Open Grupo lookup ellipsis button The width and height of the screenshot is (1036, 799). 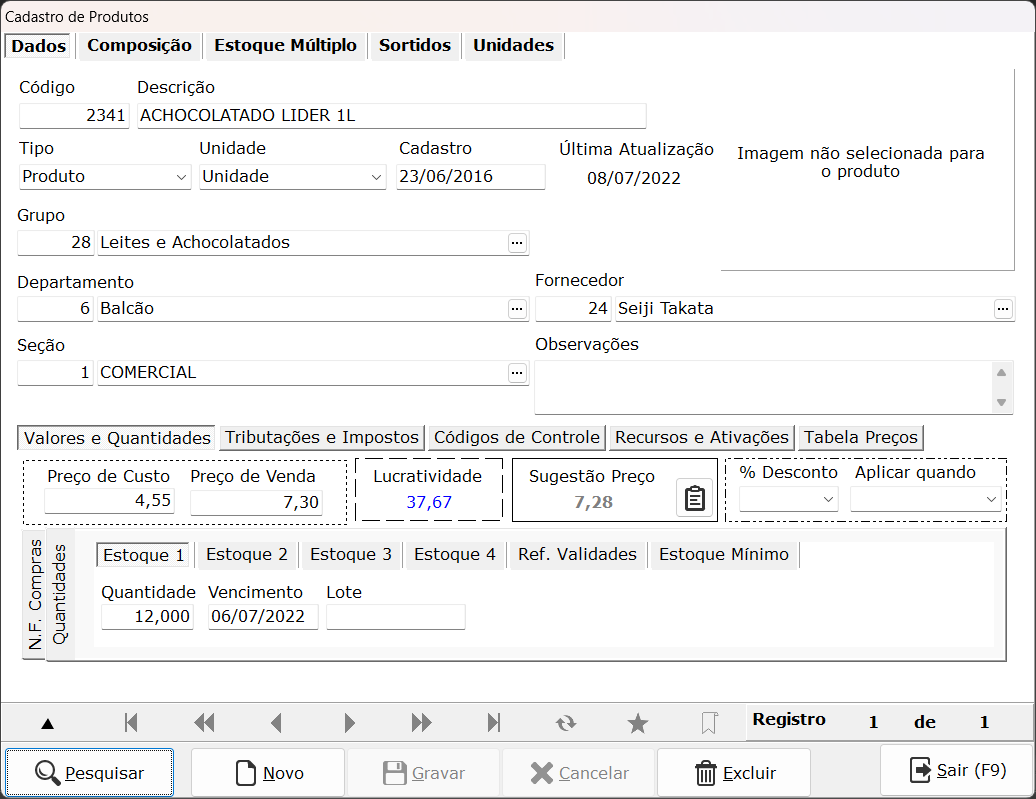point(517,243)
